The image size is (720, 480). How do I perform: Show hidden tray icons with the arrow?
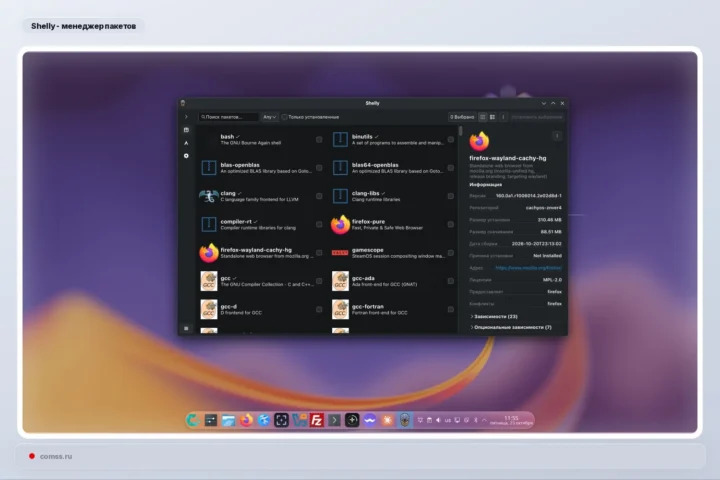[x=484, y=420]
